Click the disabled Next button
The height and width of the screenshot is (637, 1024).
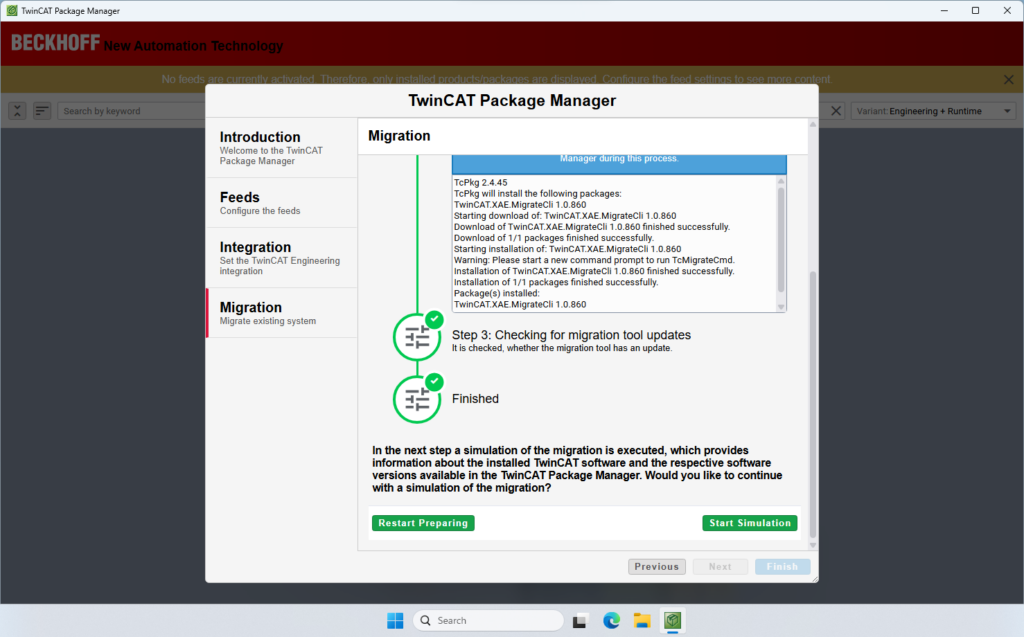point(720,566)
